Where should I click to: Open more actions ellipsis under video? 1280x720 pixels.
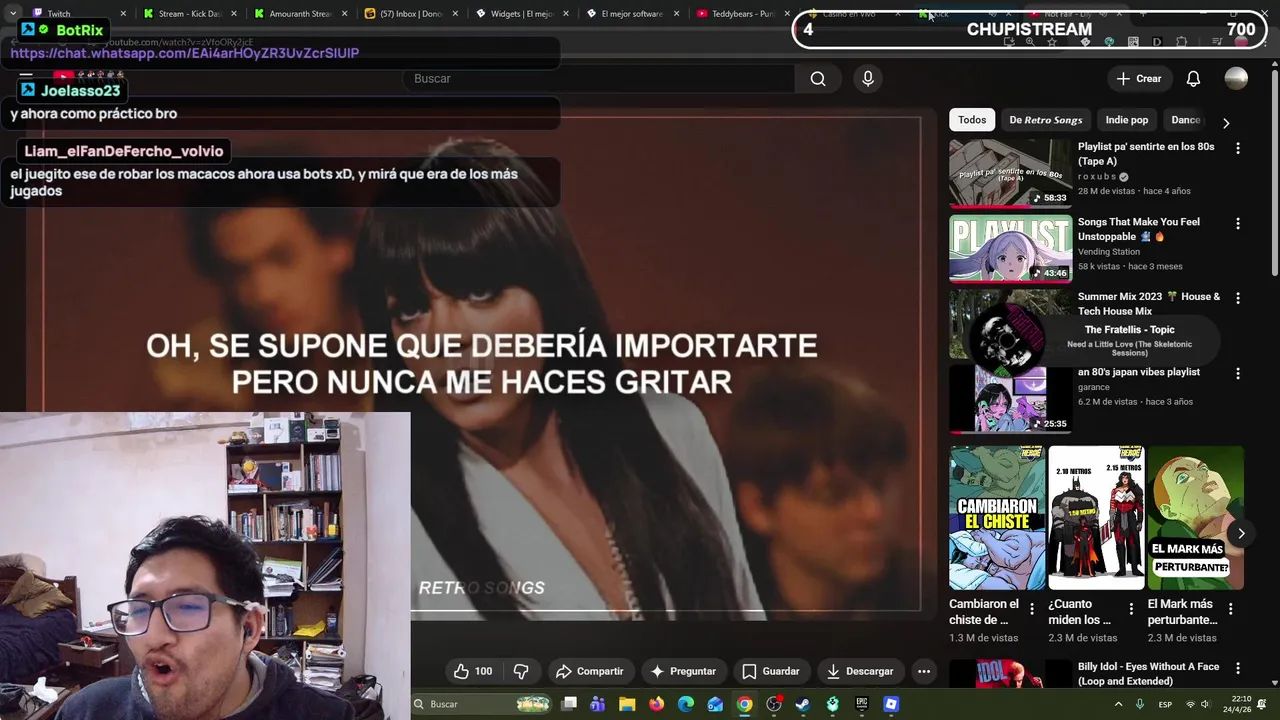tap(924, 671)
